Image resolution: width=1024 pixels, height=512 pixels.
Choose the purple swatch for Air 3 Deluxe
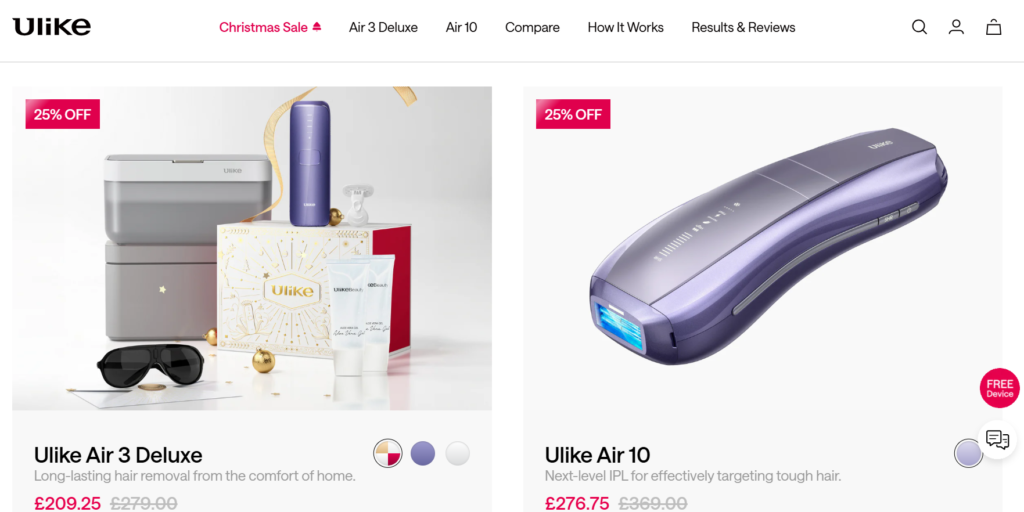(423, 453)
